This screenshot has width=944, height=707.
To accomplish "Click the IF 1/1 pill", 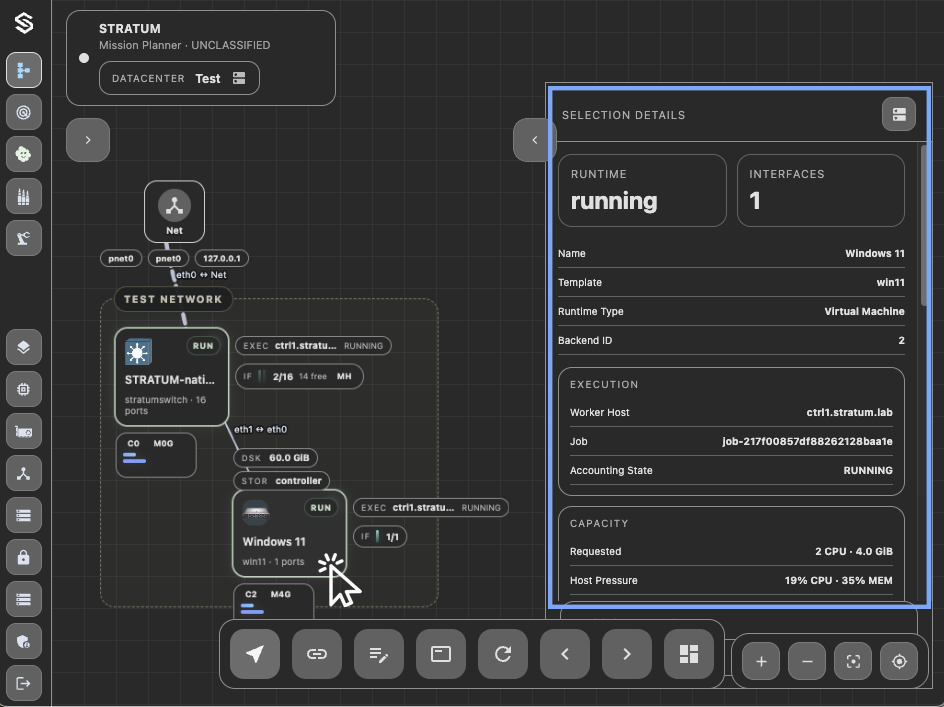I will 380,537.
